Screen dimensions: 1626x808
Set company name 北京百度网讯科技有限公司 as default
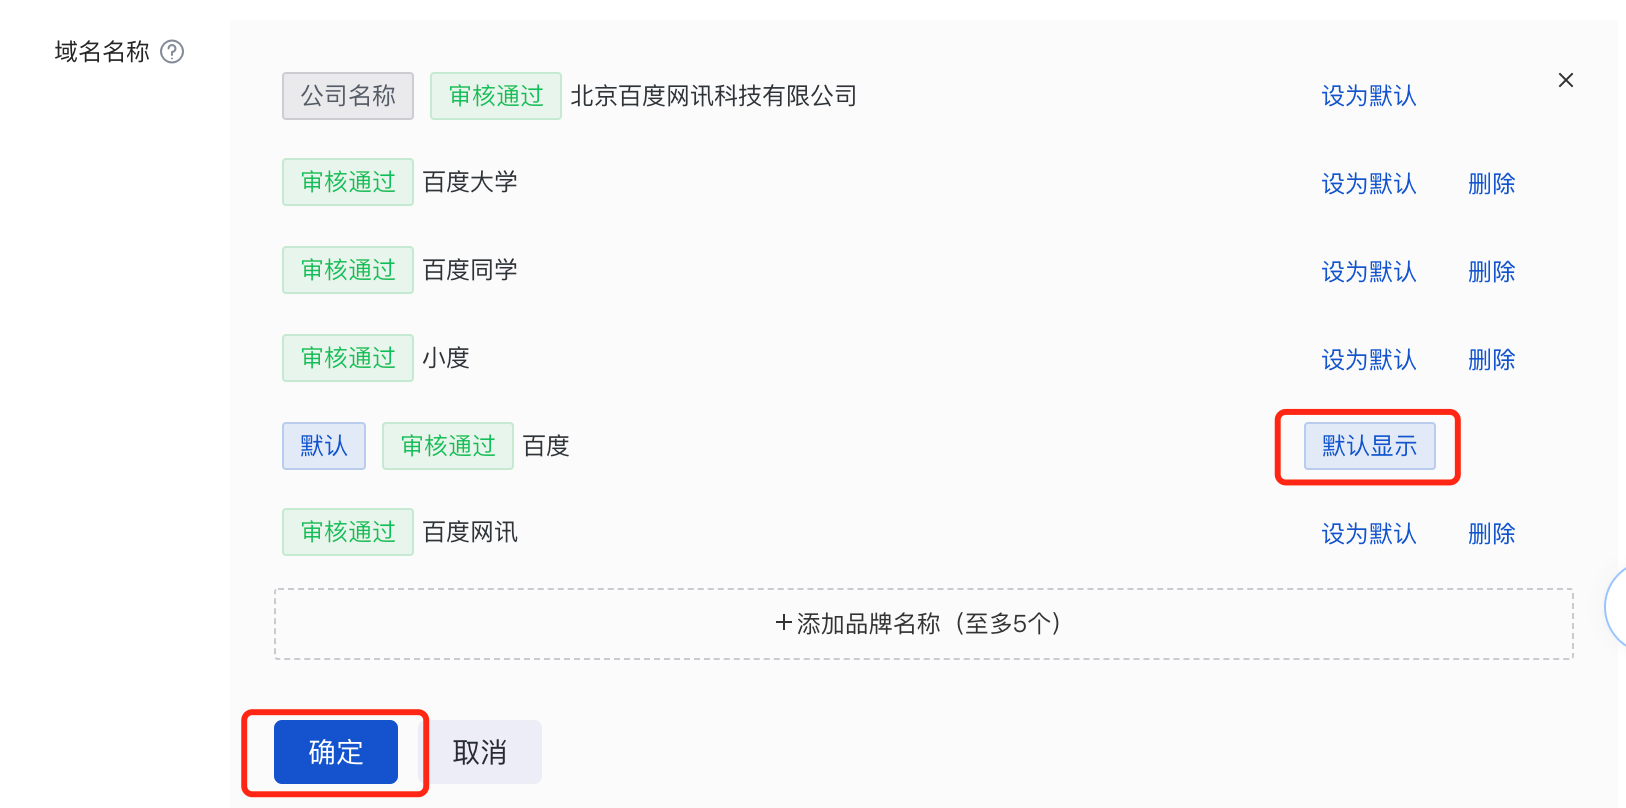coord(1369,96)
